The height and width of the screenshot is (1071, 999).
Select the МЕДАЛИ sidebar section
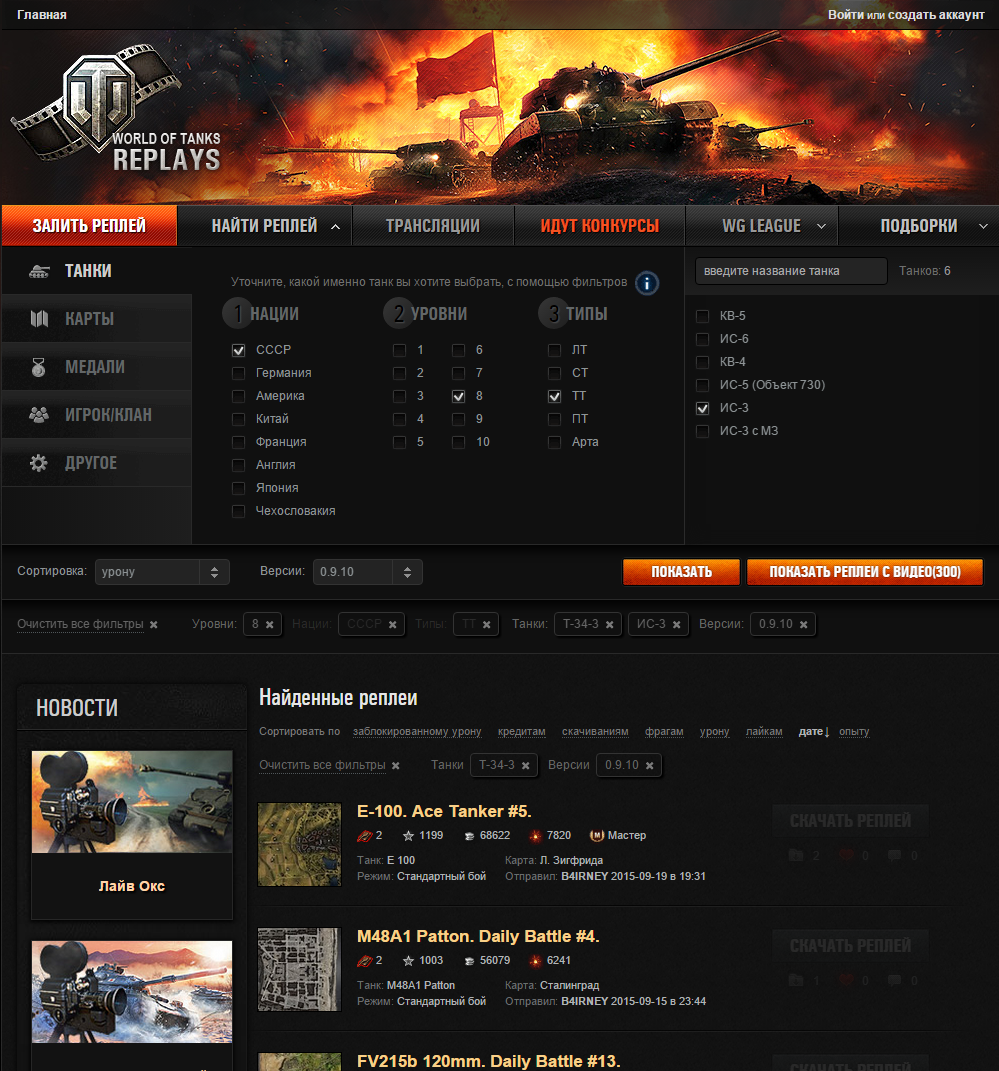tap(96, 367)
